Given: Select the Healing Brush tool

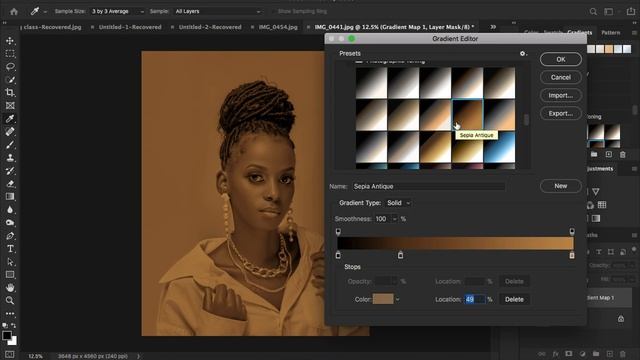Looking at the screenshot, I should point(10,131).
